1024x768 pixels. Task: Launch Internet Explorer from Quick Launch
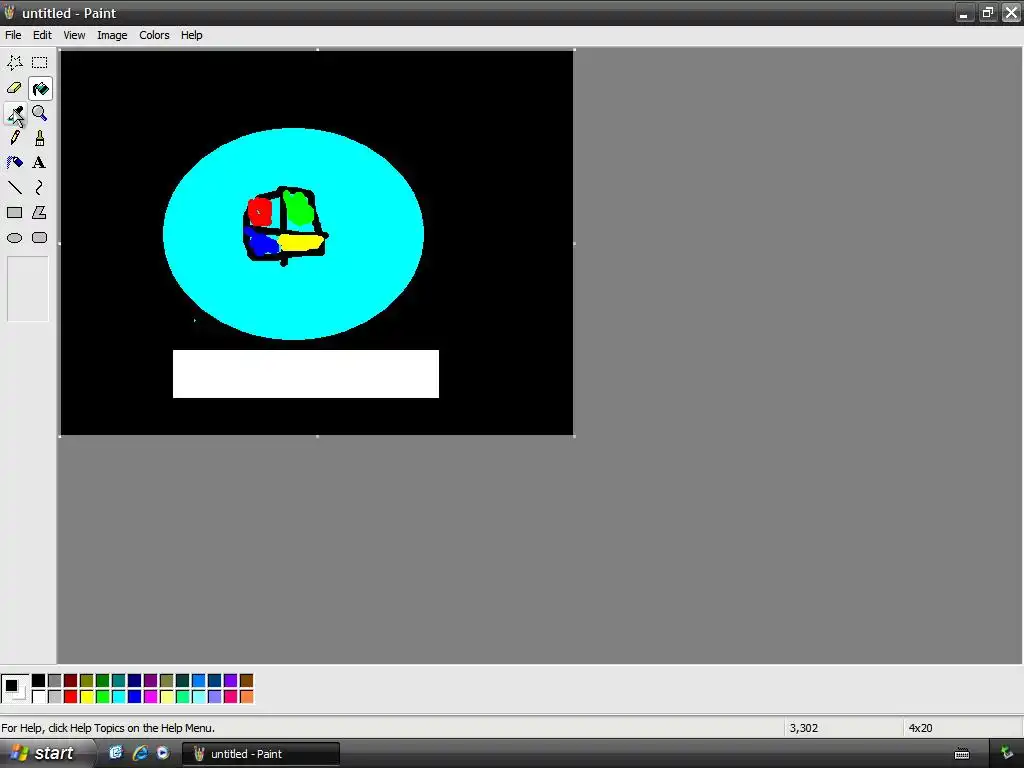coord(140,753)
